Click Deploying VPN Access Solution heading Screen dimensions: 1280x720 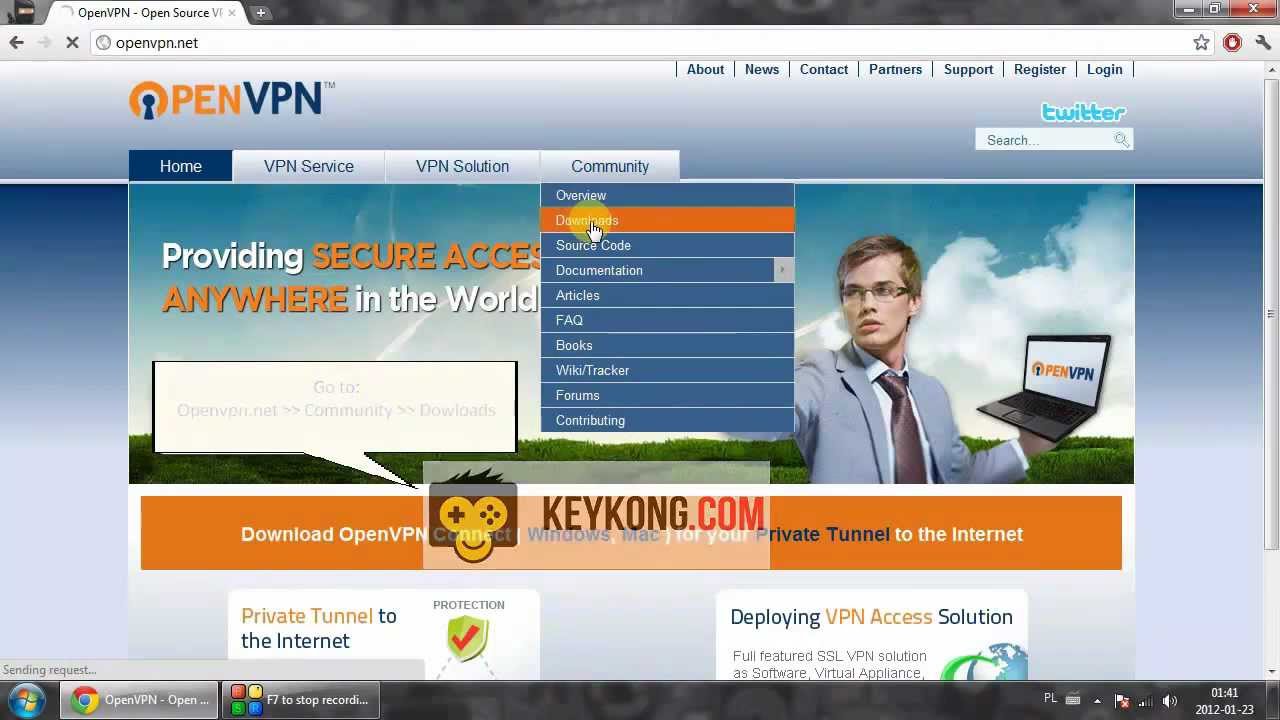pyautogui.click(x=871, y=617)
